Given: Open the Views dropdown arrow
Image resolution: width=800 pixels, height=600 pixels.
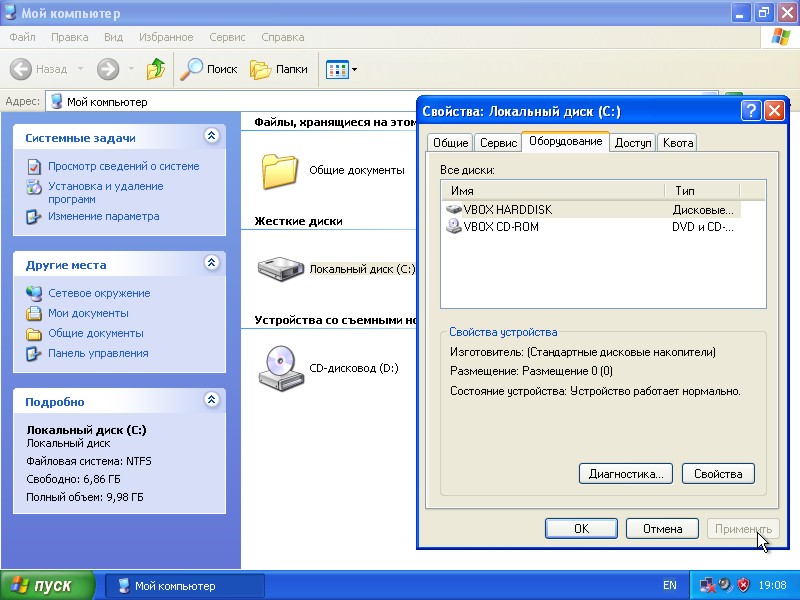Looking at the screenshot, I should point(355,69).
